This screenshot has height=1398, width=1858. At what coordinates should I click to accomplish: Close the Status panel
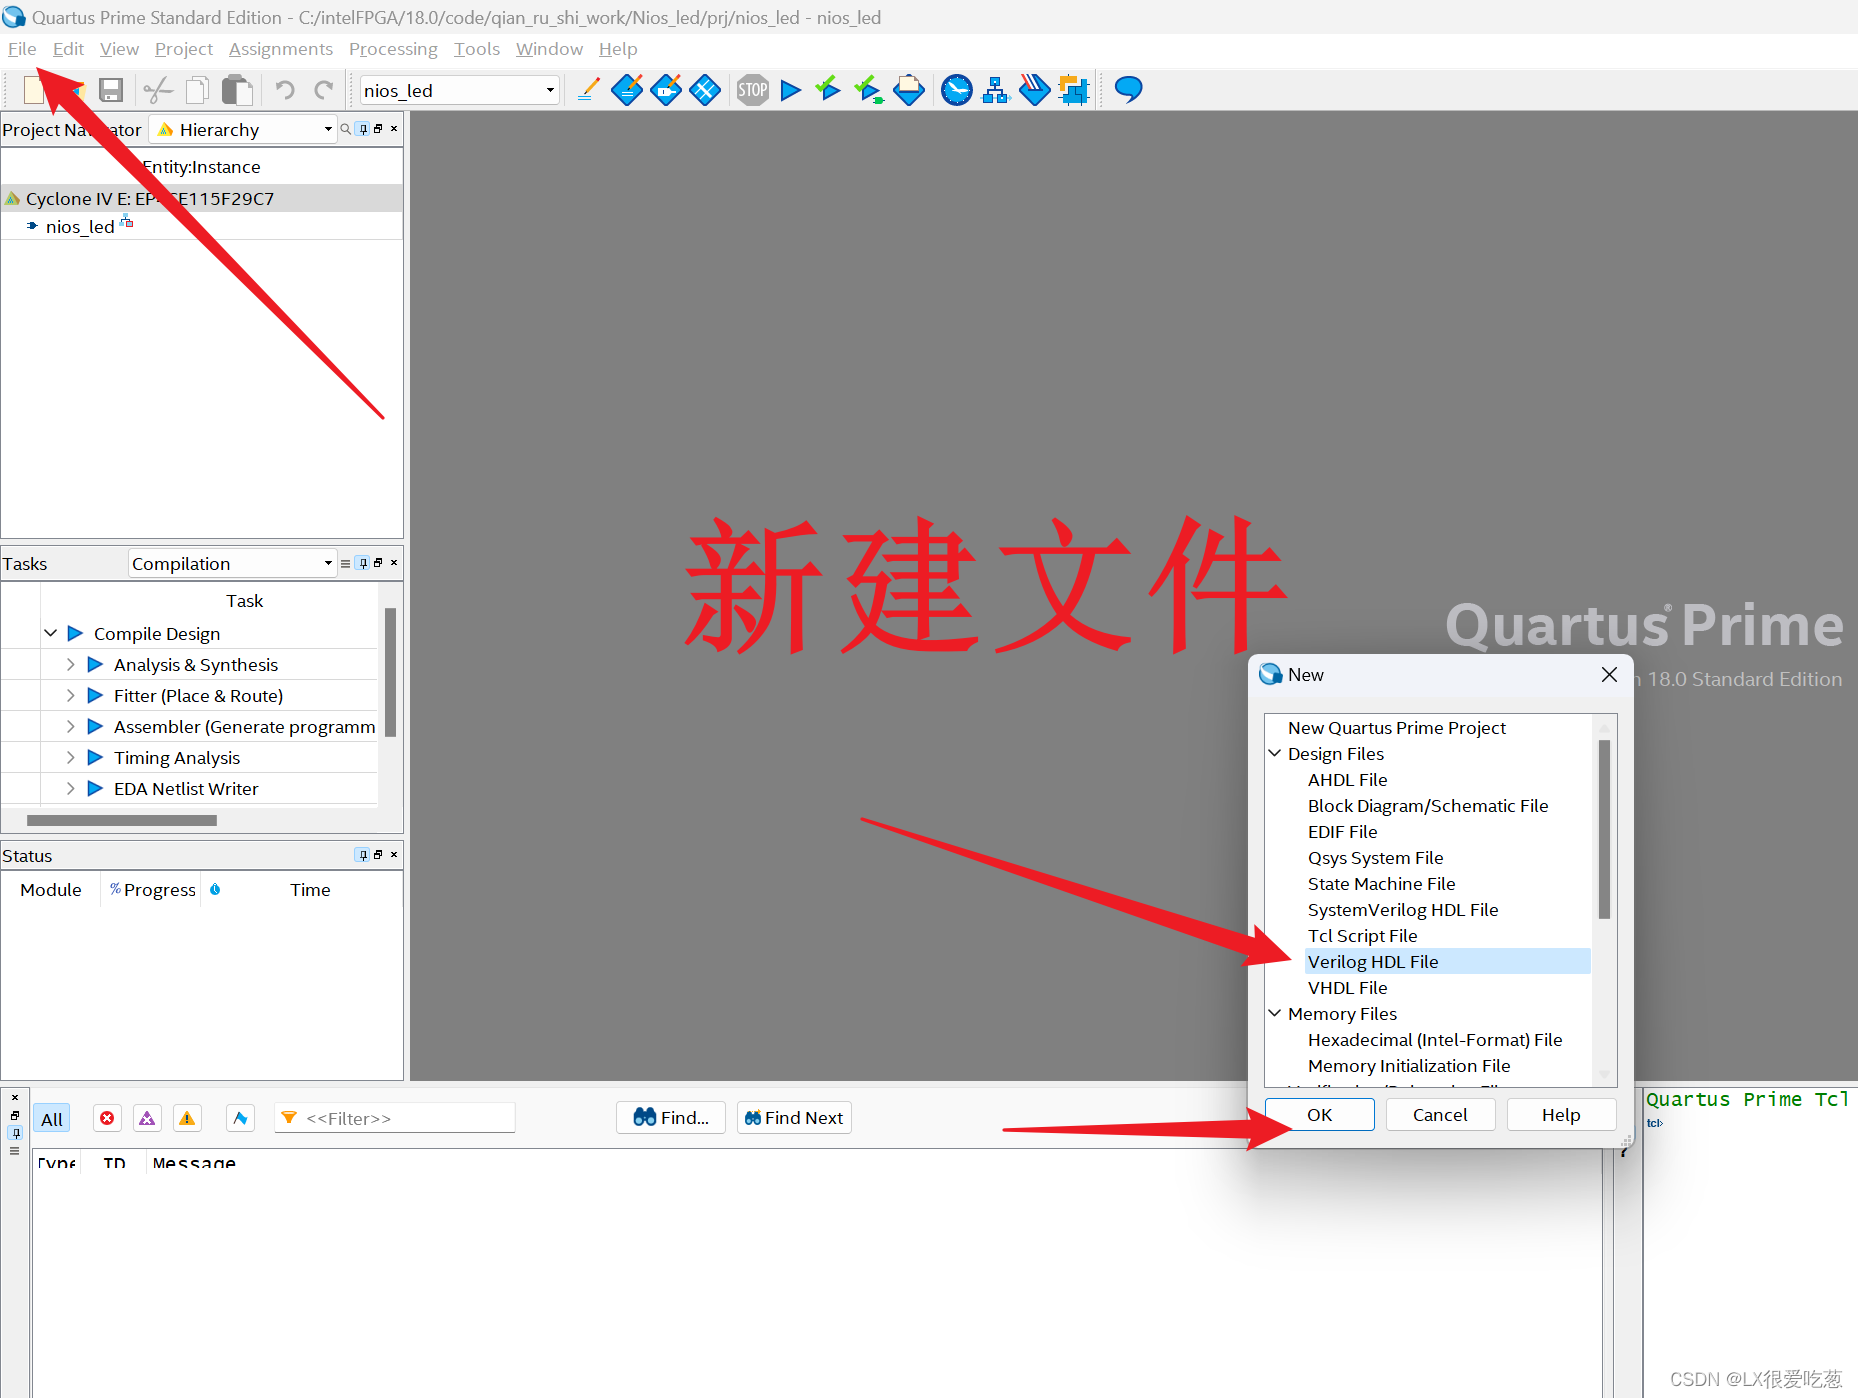pos(394,855)
